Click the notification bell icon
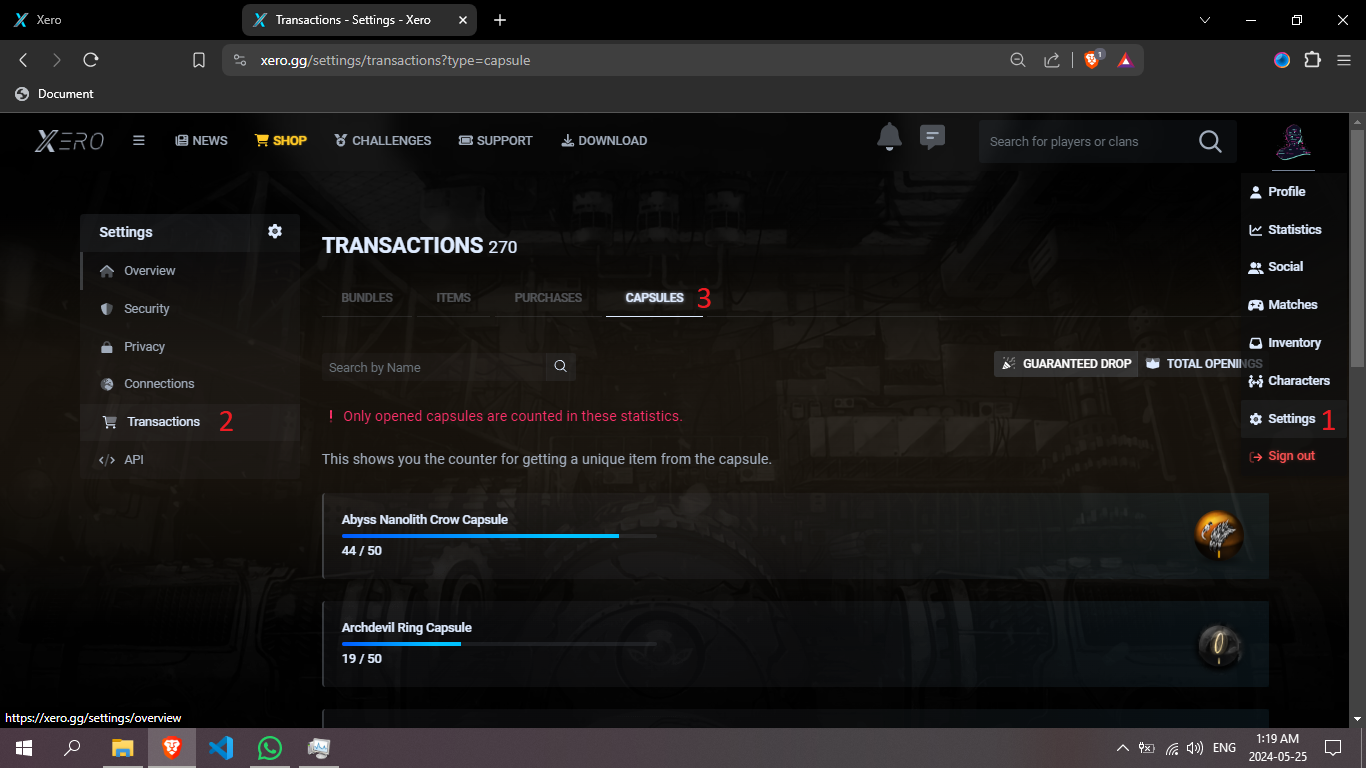Screen dimensions: 1366x768 tap(889, 137)
